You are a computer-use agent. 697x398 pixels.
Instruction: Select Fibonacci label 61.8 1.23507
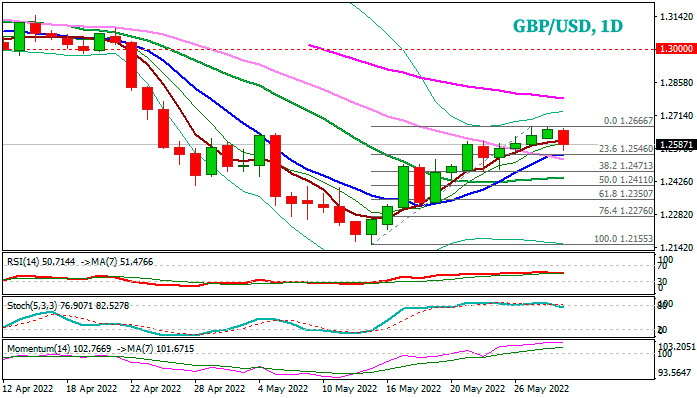(626, 194)
